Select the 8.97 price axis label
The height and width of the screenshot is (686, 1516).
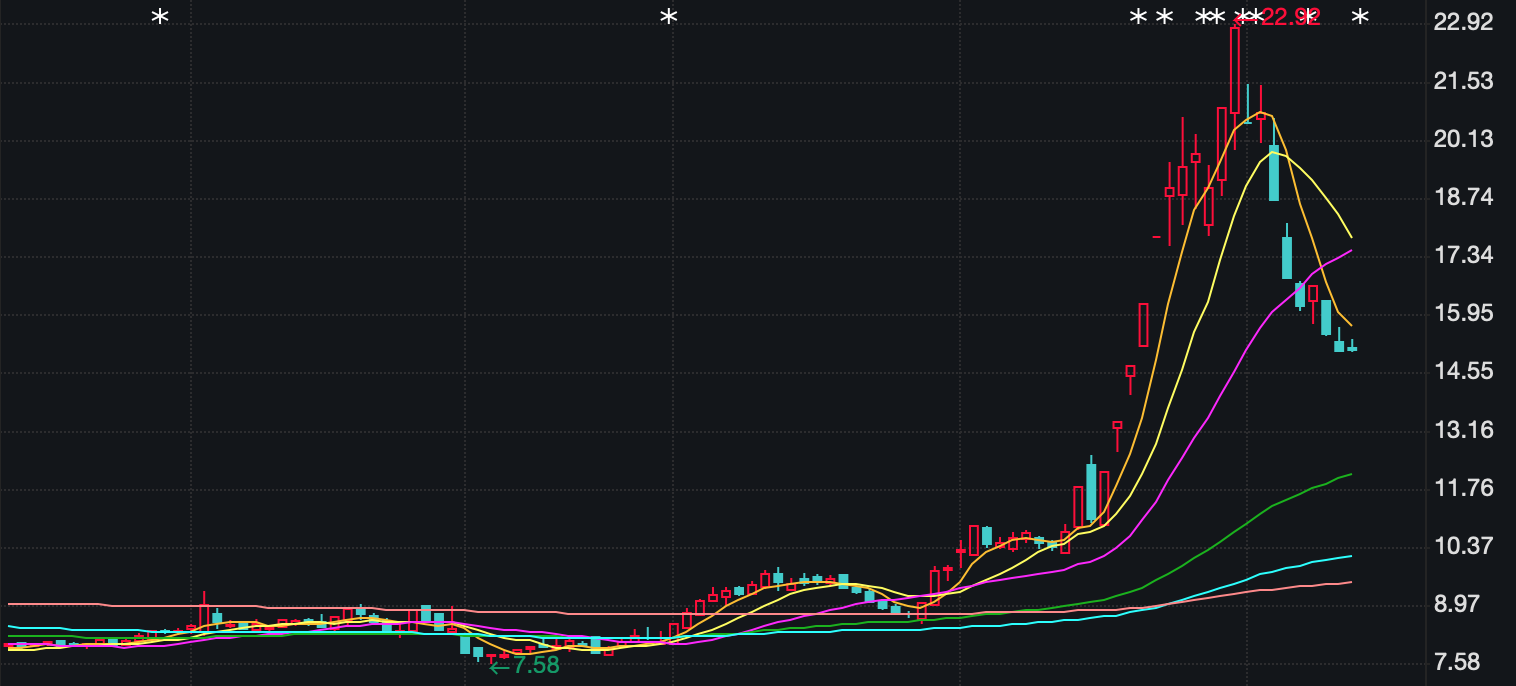pyautogui.click(x=1462, y=604)
